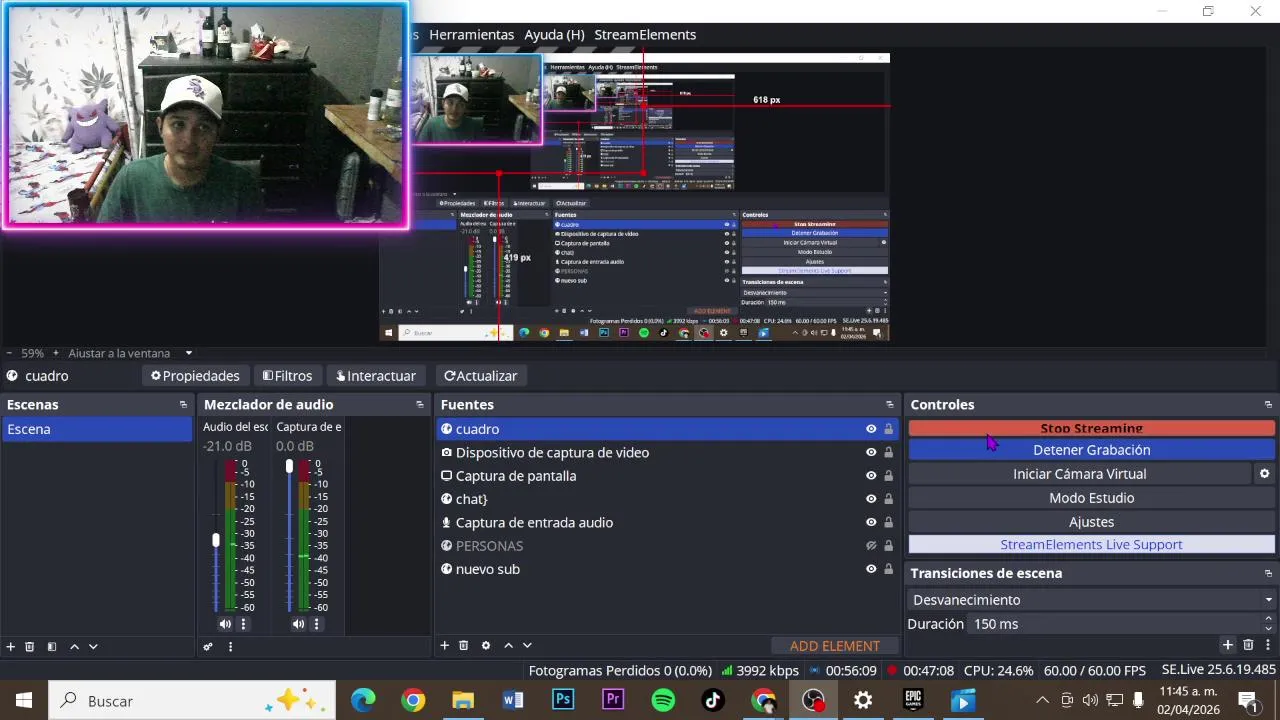Image resolution: width=1280 pixels, height=720 pixels.
Task: Add a new source in Fuentes toolbar
Action: pos(445,646)
